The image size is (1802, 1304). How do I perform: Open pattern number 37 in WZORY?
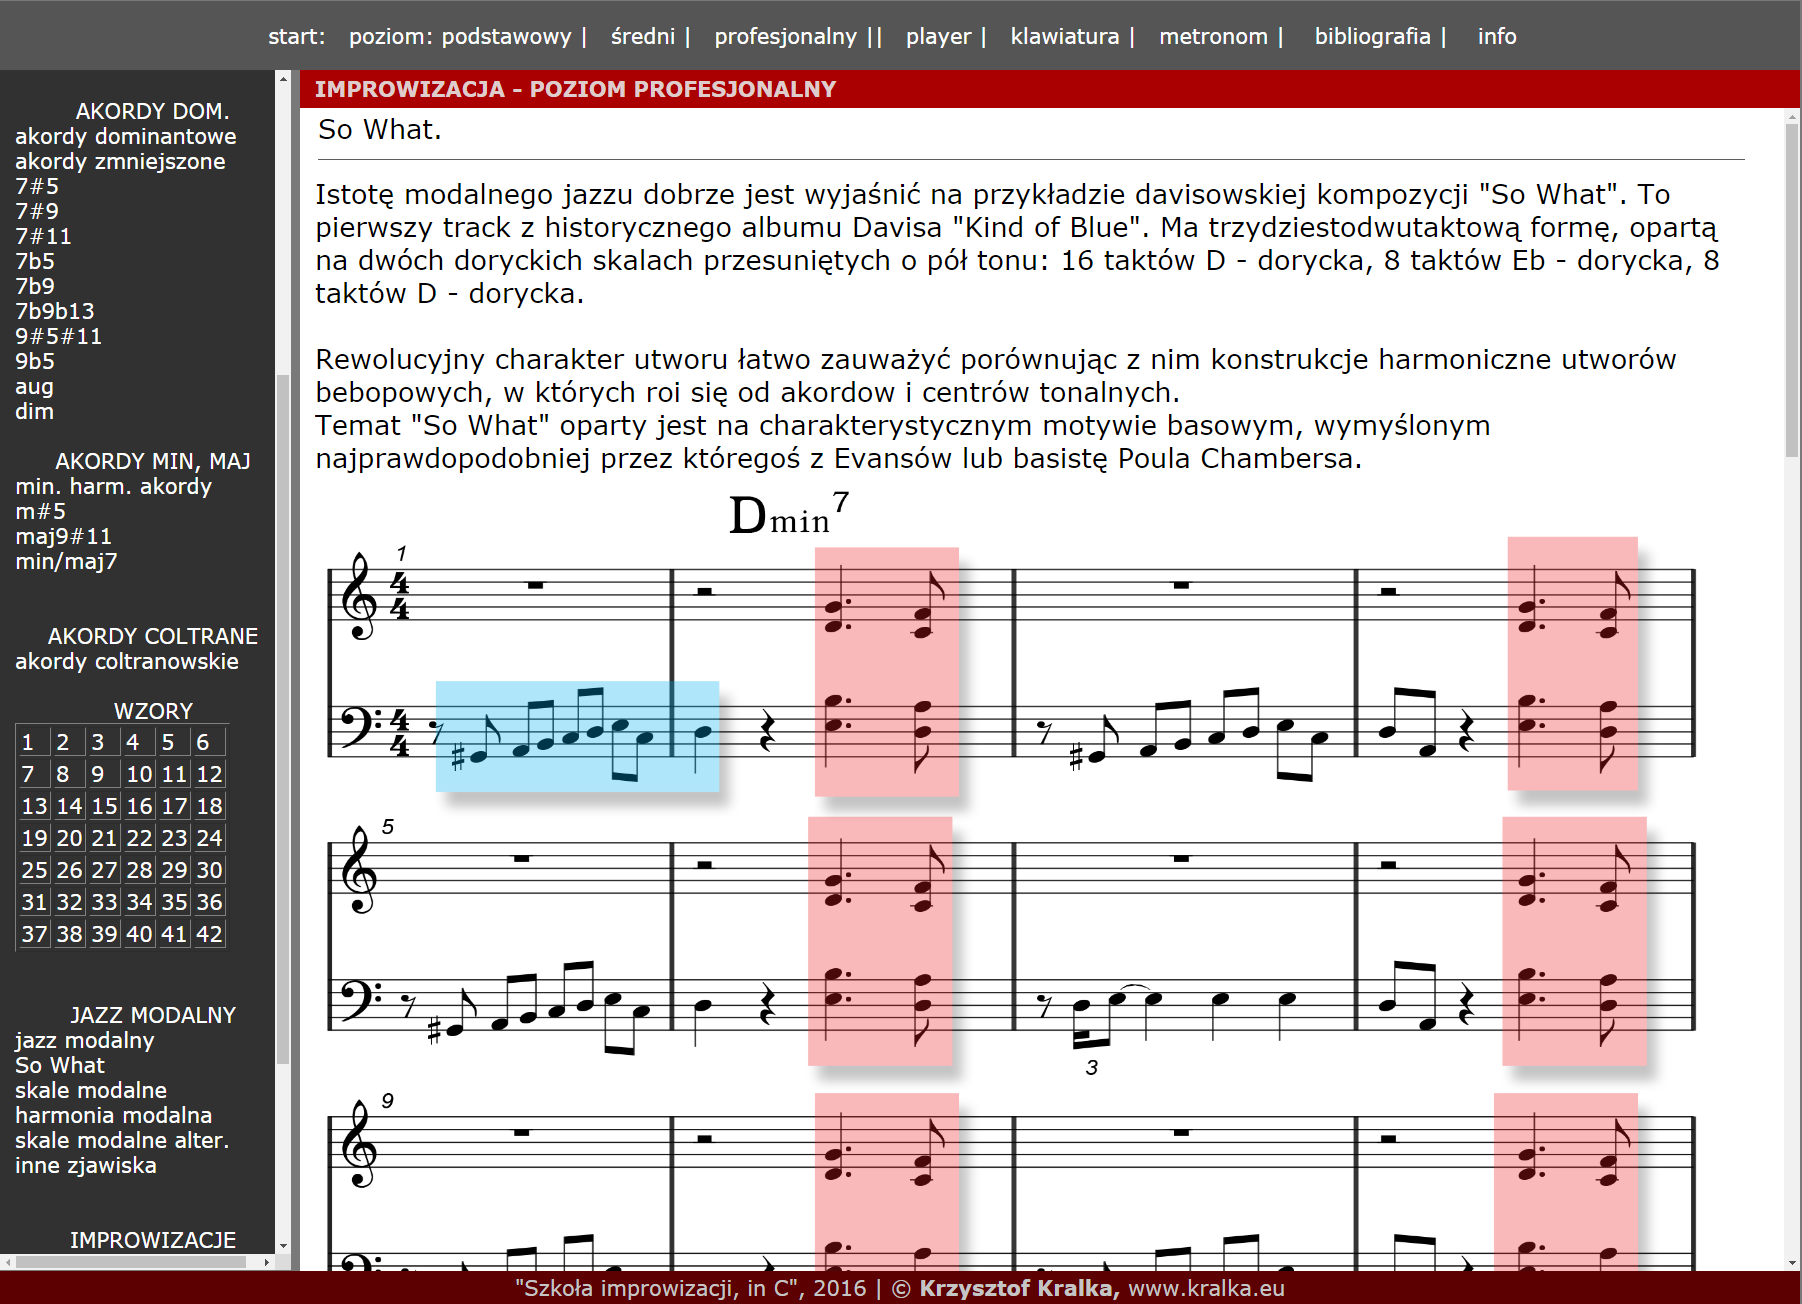pos(34,934)
